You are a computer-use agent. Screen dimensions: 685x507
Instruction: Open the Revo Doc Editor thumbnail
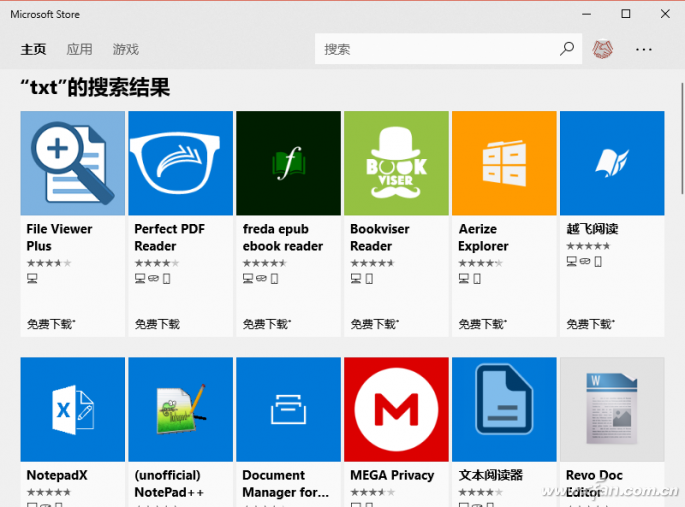(612, 409)
